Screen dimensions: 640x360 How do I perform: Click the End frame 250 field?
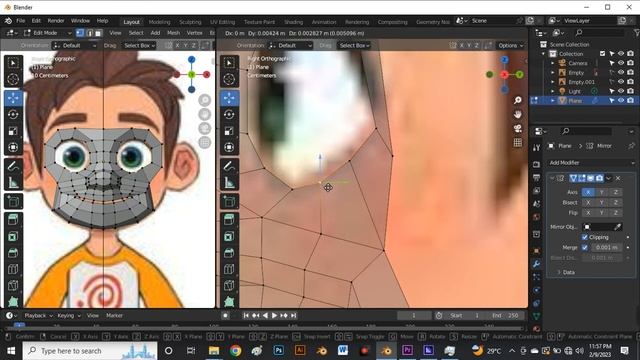505,316
